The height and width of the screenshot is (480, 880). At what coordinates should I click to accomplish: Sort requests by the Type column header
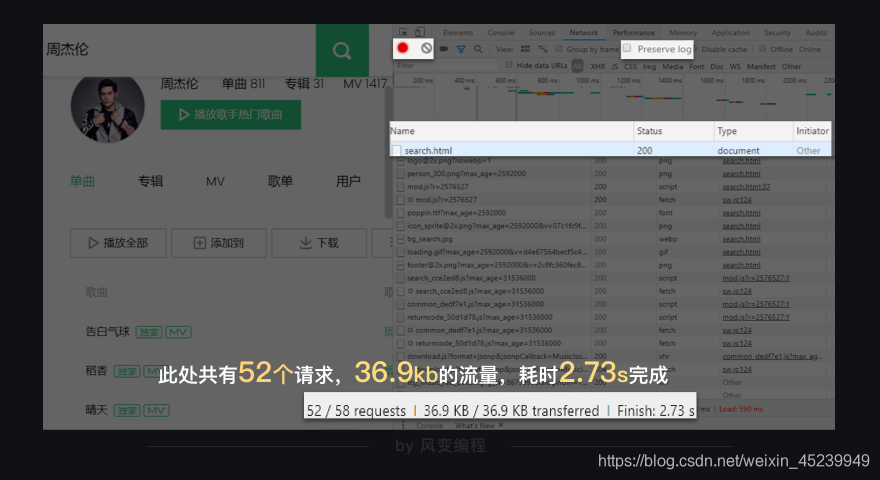click(754, 131)
